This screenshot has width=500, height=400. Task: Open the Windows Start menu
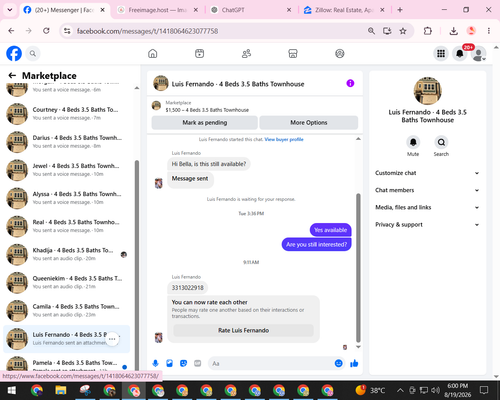(12, 390)
